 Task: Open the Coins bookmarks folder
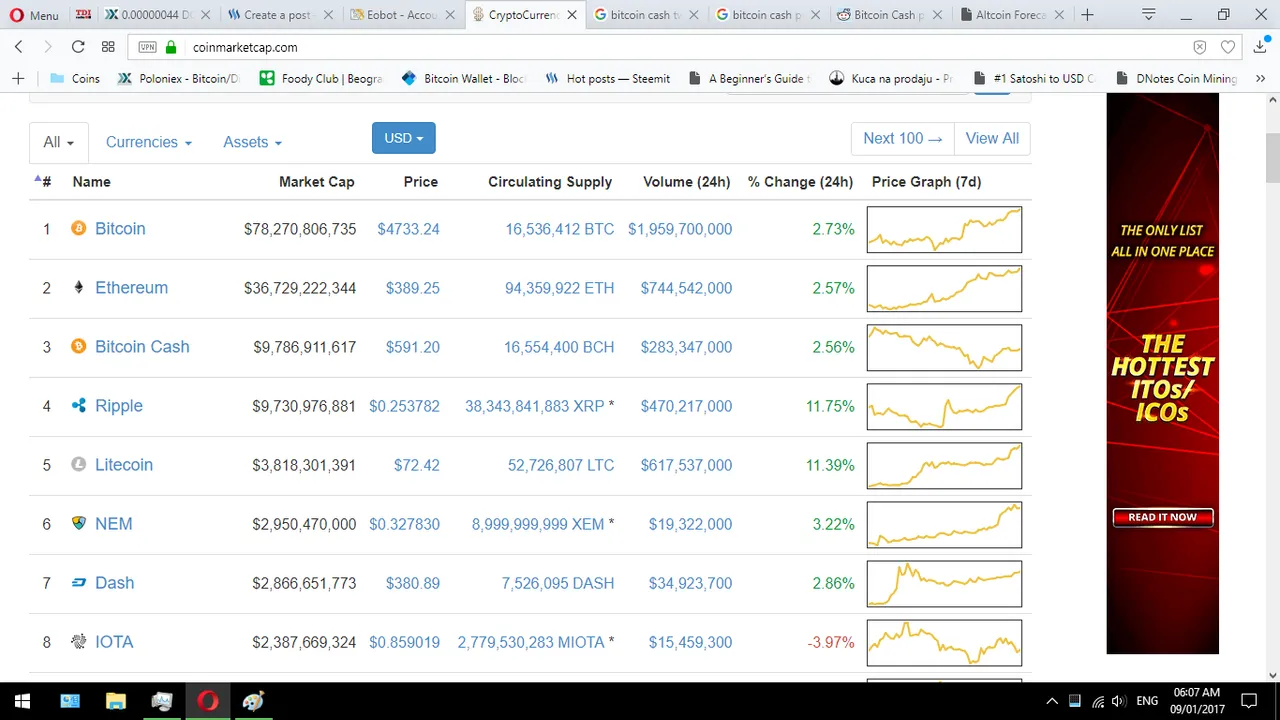click(x=74, y=78)
